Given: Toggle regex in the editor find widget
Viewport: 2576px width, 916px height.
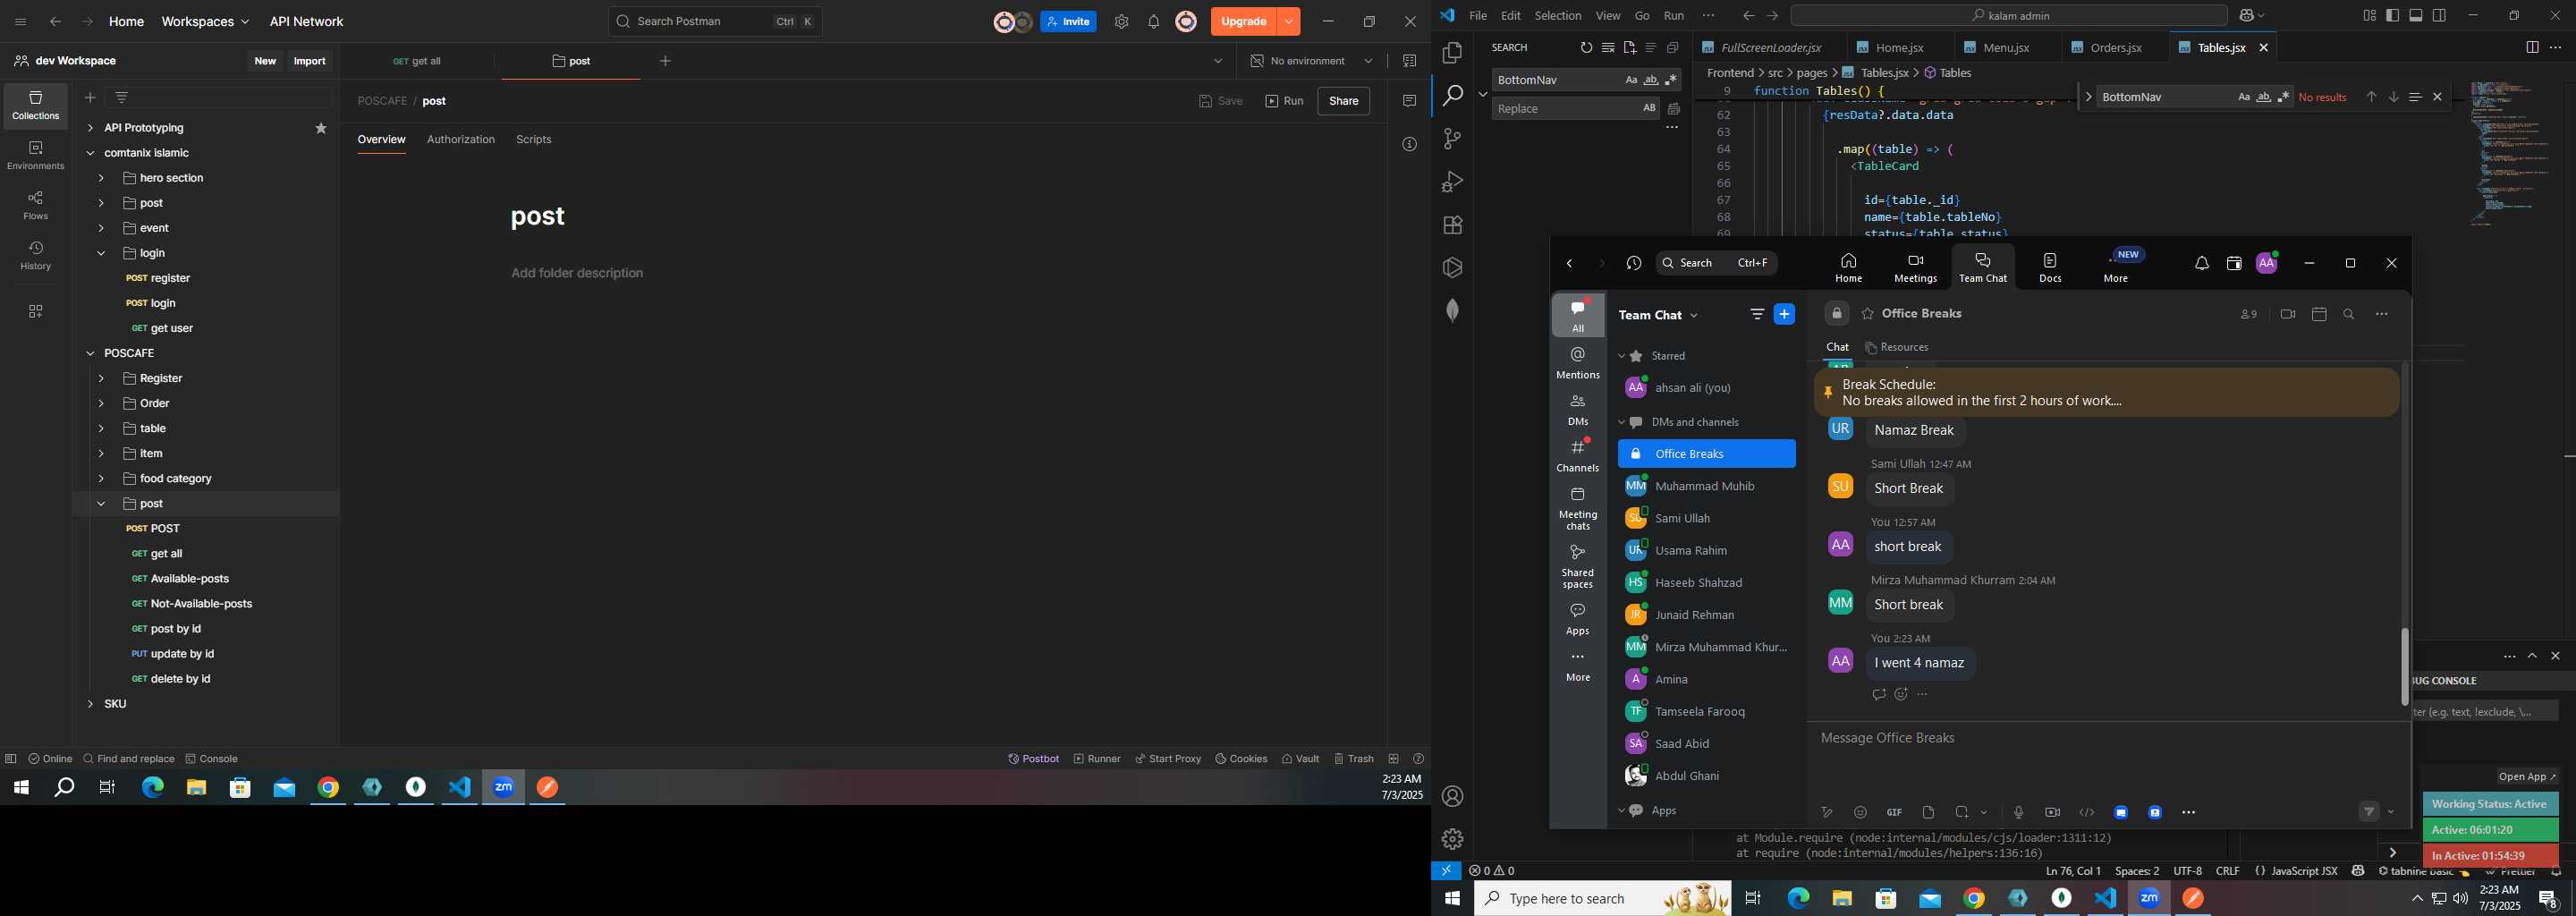Looking at the screenshot, I should point(2283,97).
